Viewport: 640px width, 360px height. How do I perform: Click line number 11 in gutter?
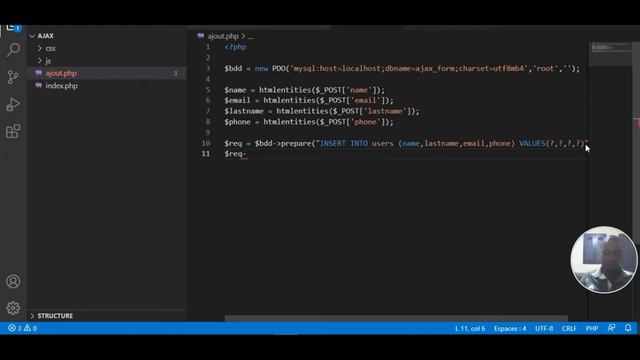point(206,154)
